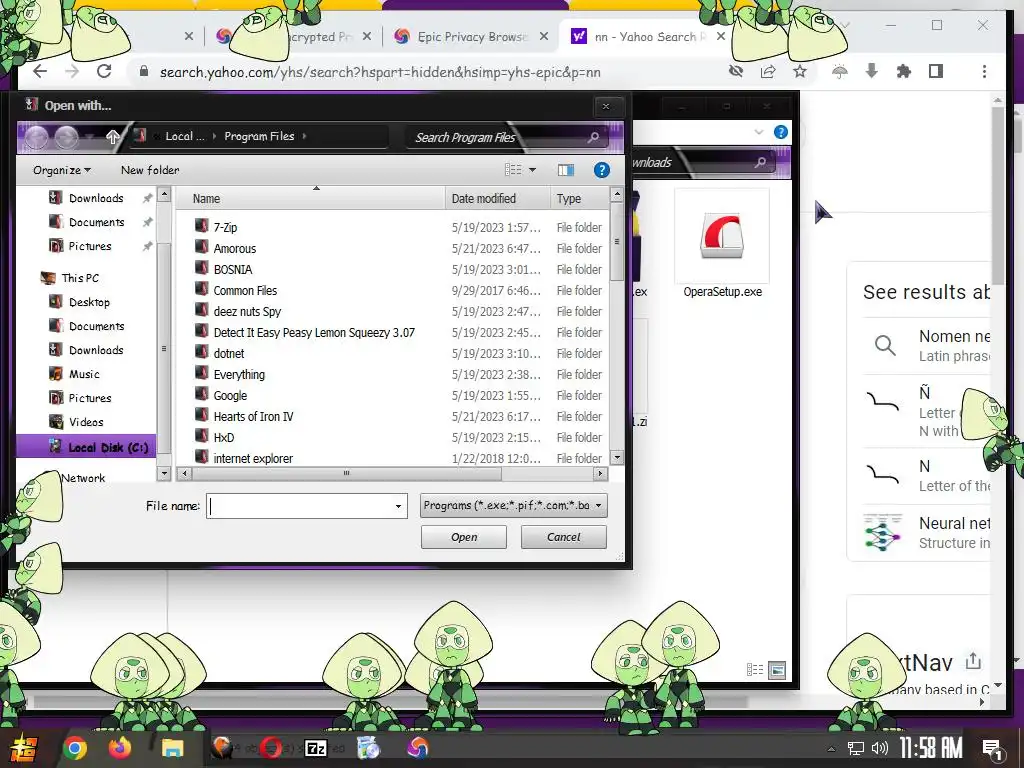The width and height of the screenshot is (1024, 768).
Task: Open Firefox from the taskbar
Action: click(120, 748)
